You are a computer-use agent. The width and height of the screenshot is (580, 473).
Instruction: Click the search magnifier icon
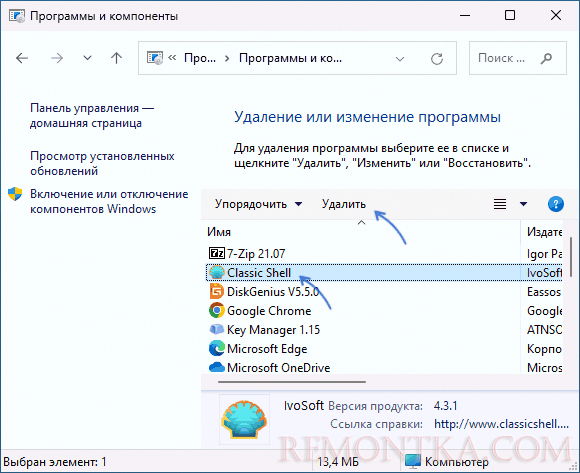pos(546,58)
